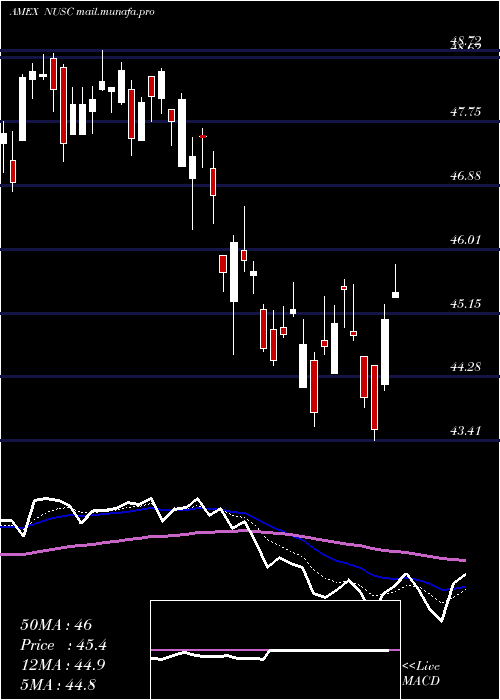
Task: Click the 50MA : 46 readout
Action: point(56,625)
